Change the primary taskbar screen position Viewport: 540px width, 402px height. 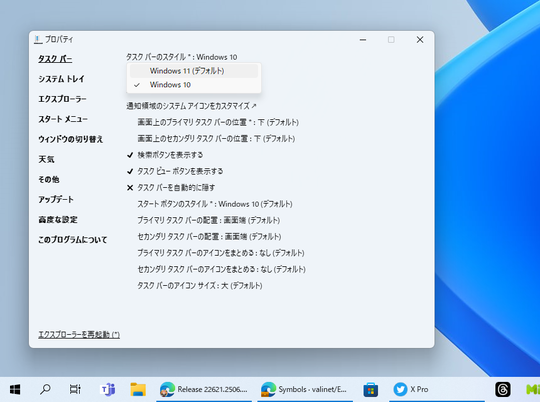[218, 122]
